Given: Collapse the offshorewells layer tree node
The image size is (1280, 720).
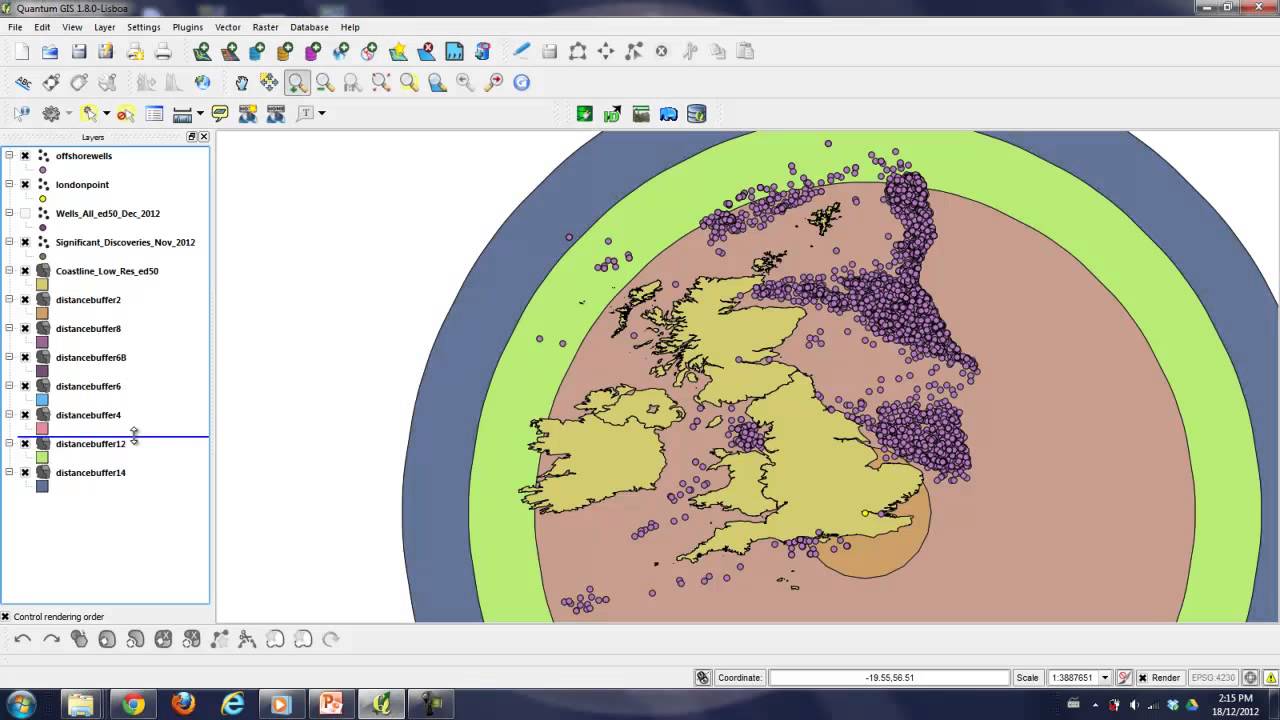Looking at the screenshot, I should 9,156.
